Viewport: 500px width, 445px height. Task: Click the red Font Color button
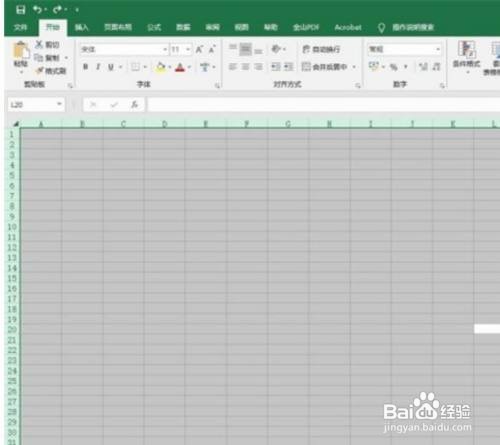[x=180, y=67]
